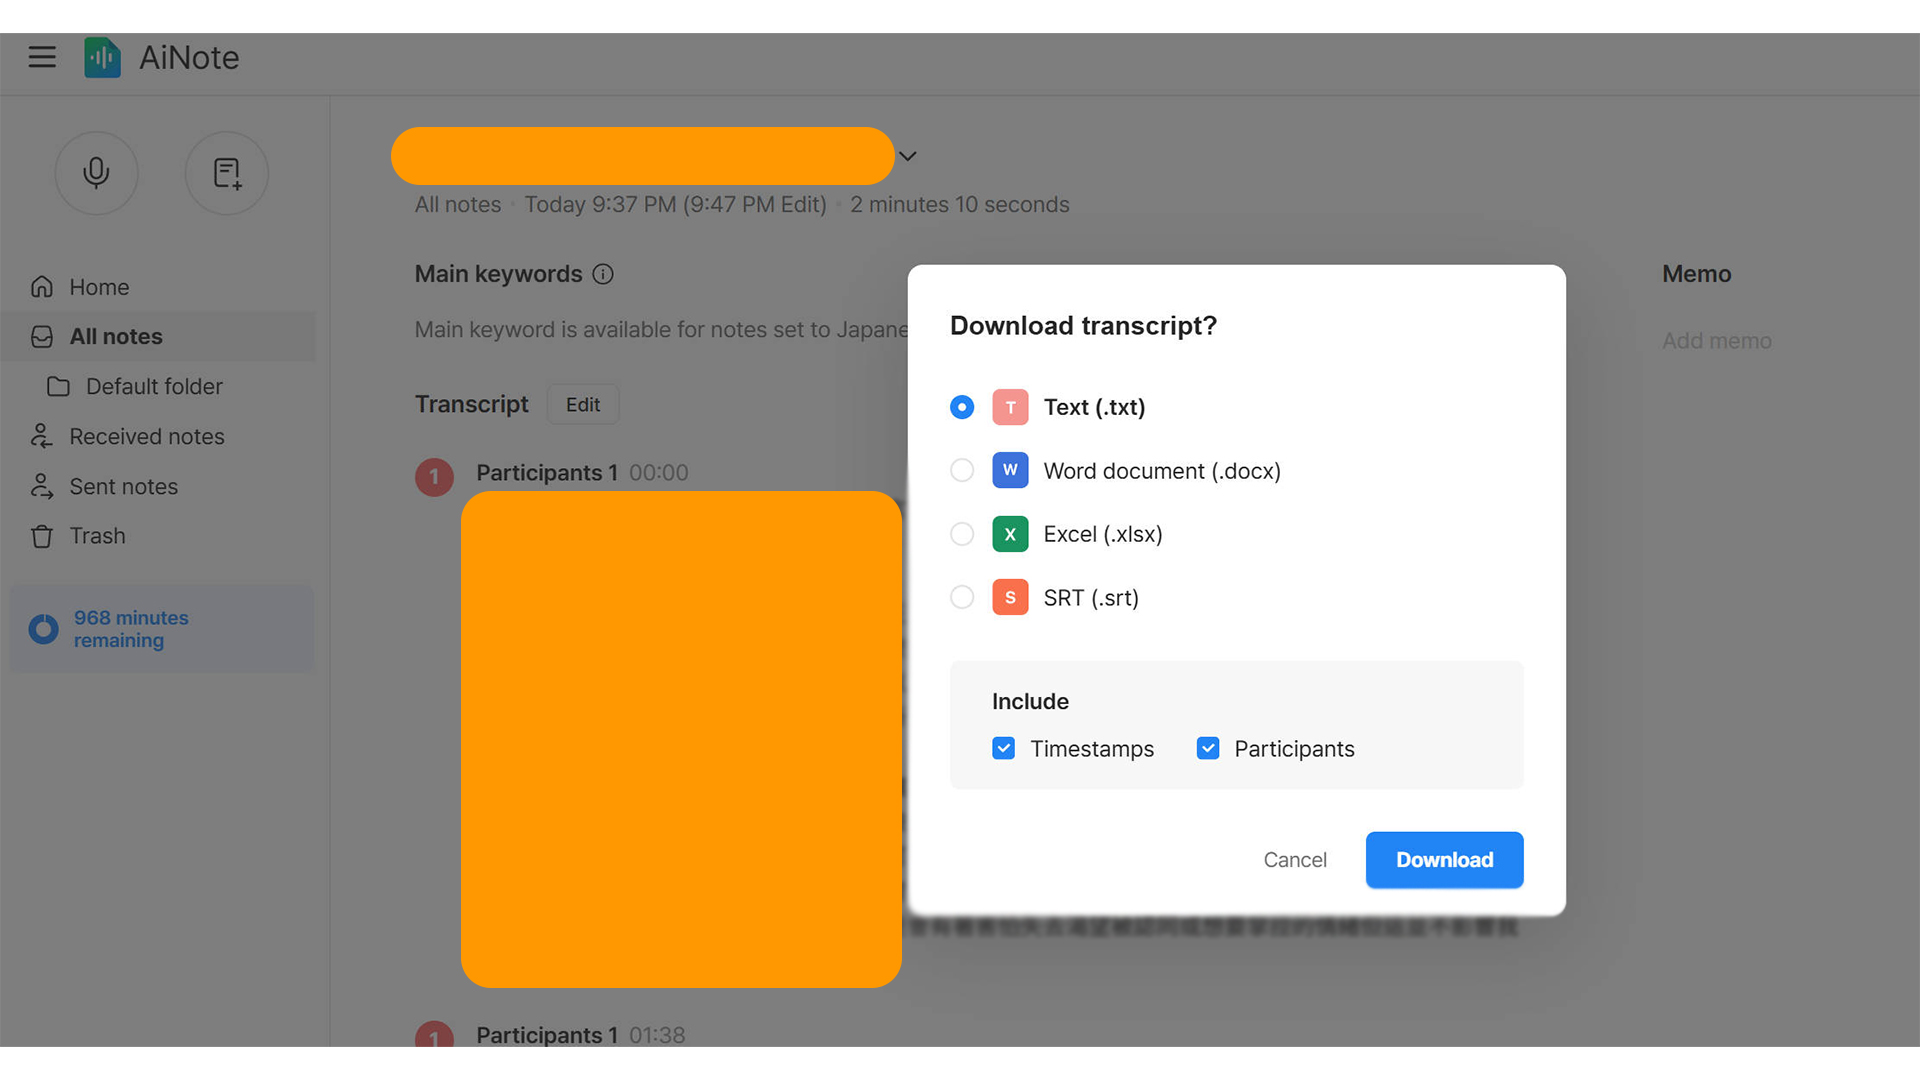The image size is (1920, 1080).
Task: Uncheck the Participants checkbox
Action: [x=1208, y=748]
